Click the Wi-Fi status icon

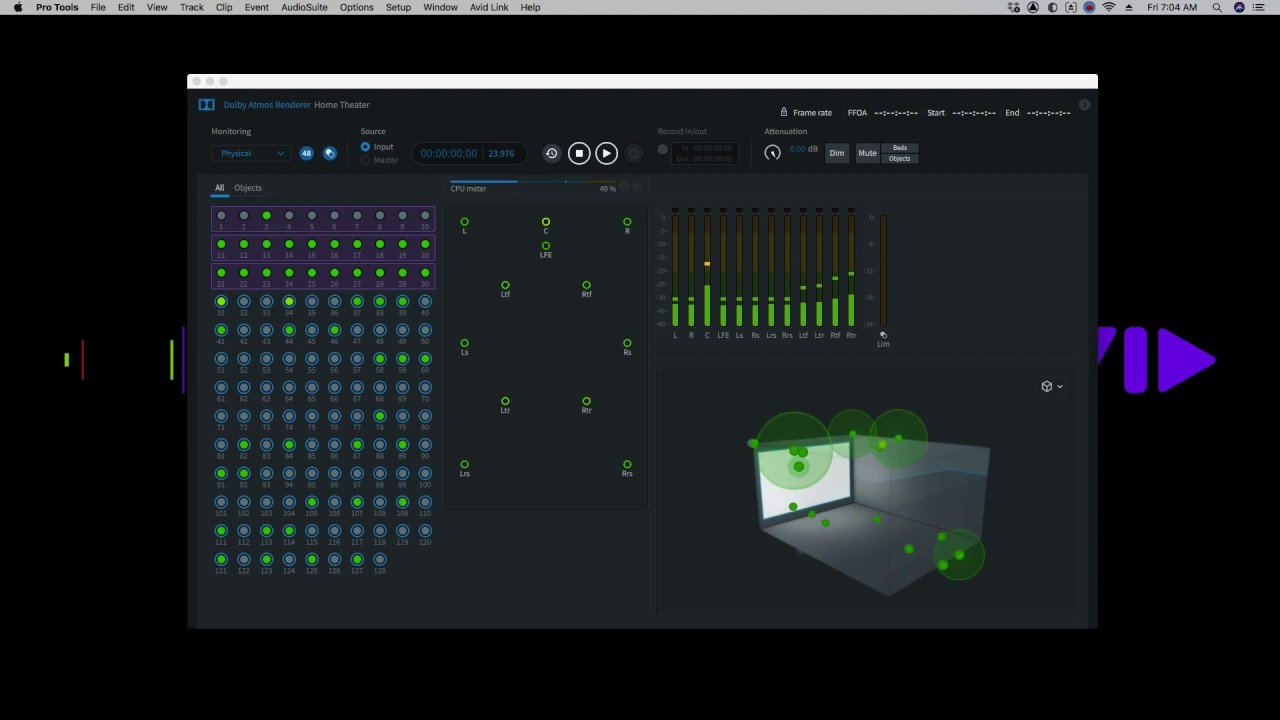pos(1108,7)
